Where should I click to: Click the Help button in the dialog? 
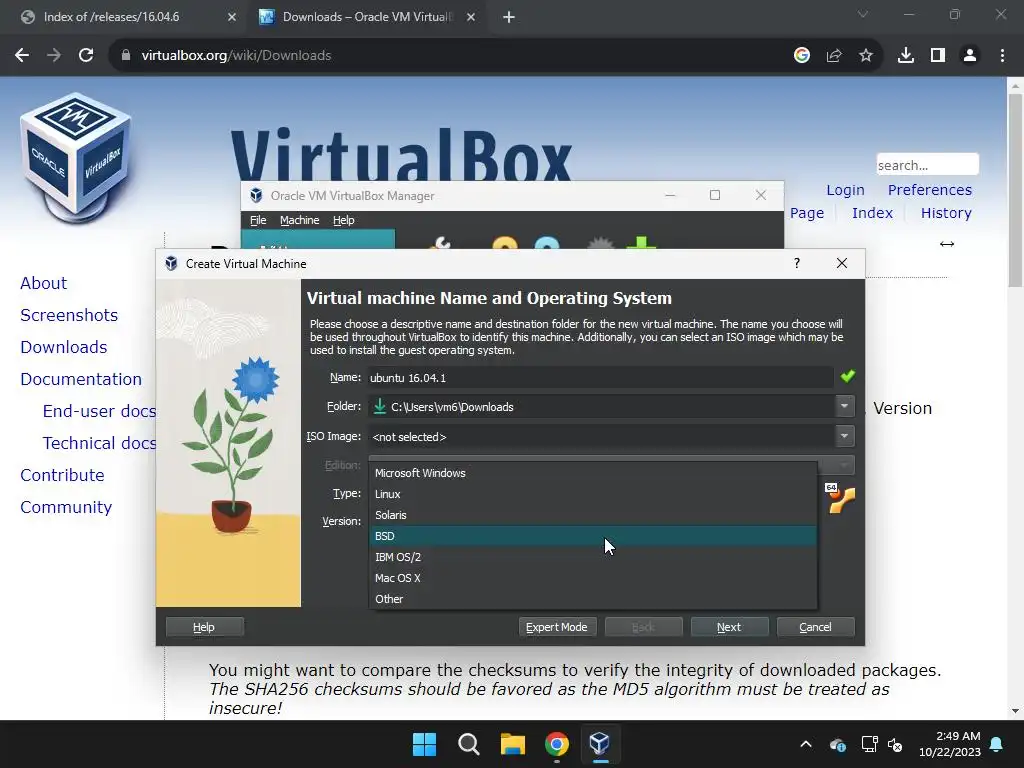point(204,627)
